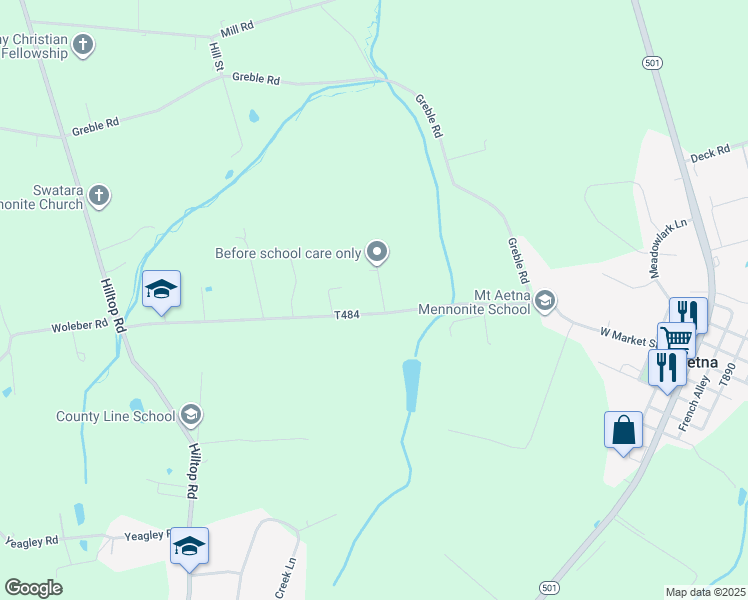Screen dimensions: 748x600
Task: Open the lower restaurant fork-and-knife marker
Action: click(667, 368)
